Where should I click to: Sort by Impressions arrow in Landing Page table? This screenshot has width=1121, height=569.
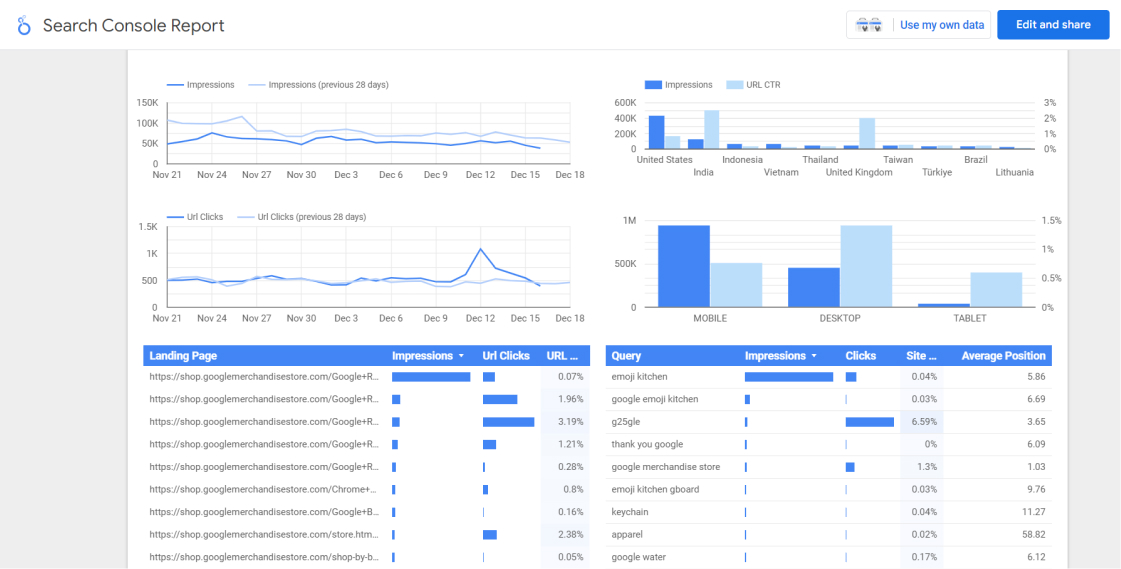click(461, 356)
